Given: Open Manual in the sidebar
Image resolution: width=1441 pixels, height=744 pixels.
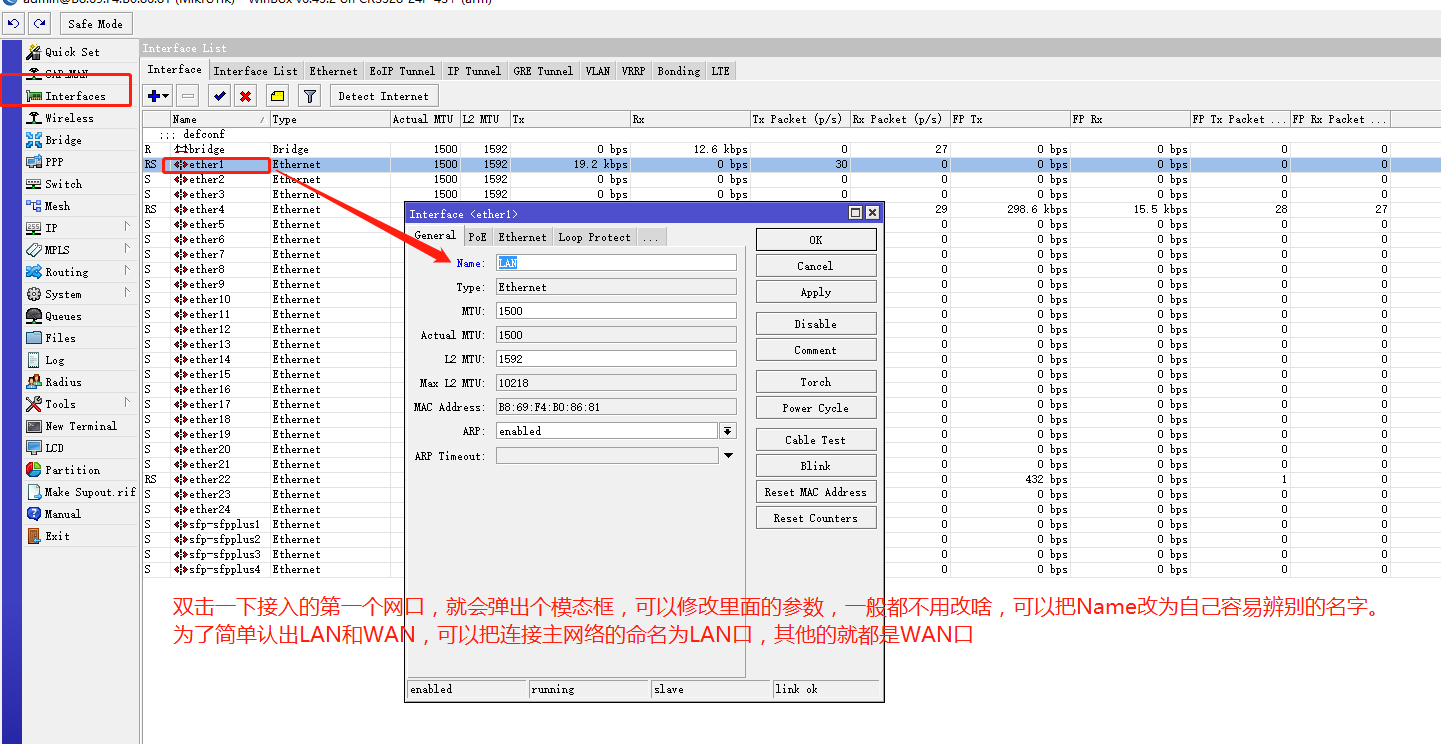Looking at the screenshot, I should (x=62, y=514).
